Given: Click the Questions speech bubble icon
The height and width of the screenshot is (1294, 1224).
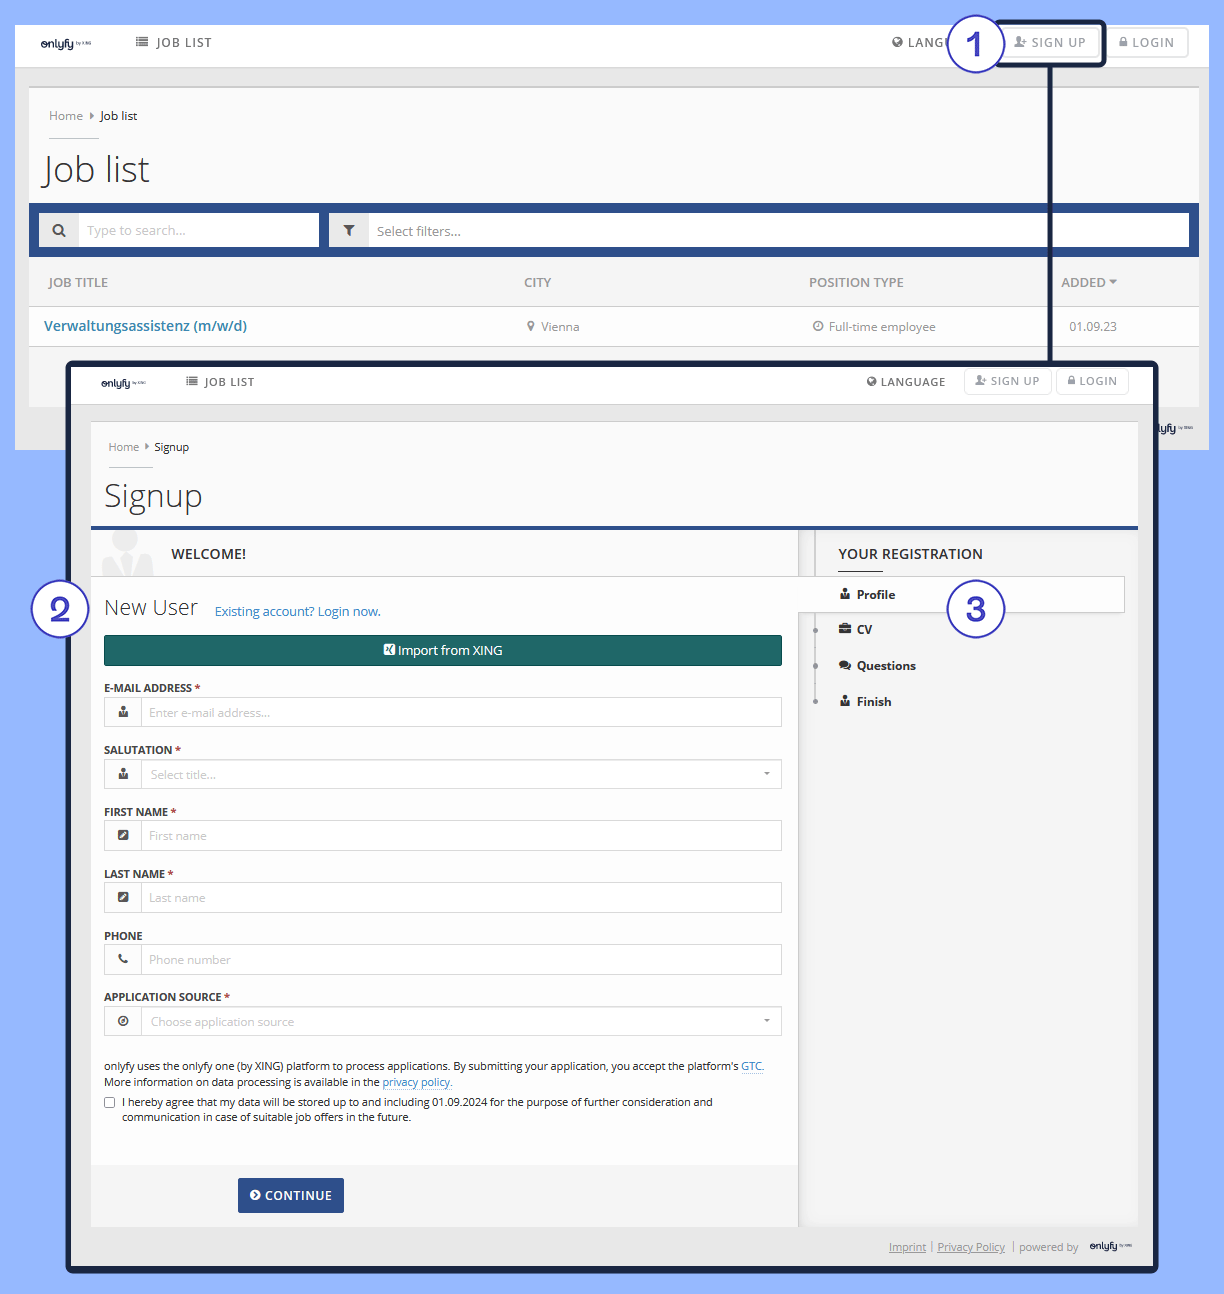Looking at the screenshot, I should point(844,665).
